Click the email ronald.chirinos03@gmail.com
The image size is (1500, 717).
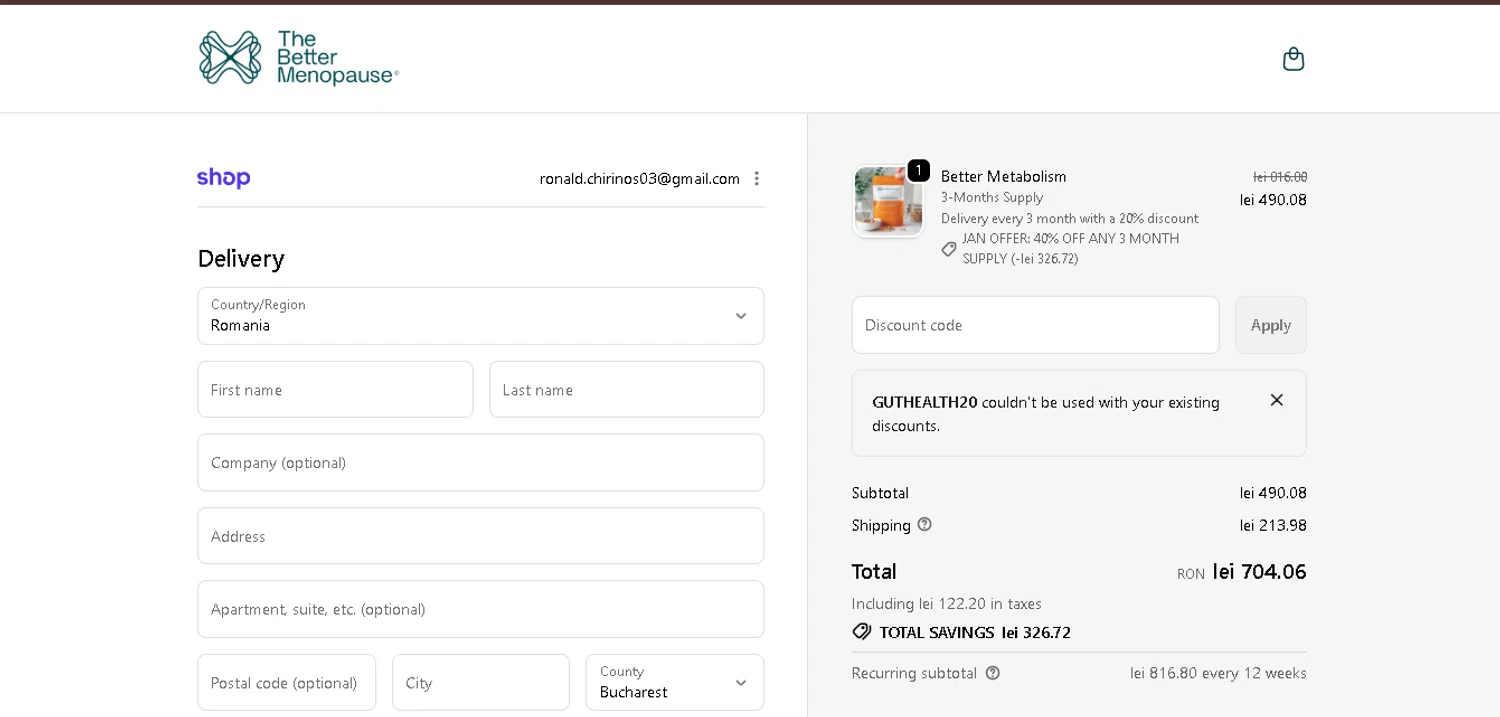[640, 178]
